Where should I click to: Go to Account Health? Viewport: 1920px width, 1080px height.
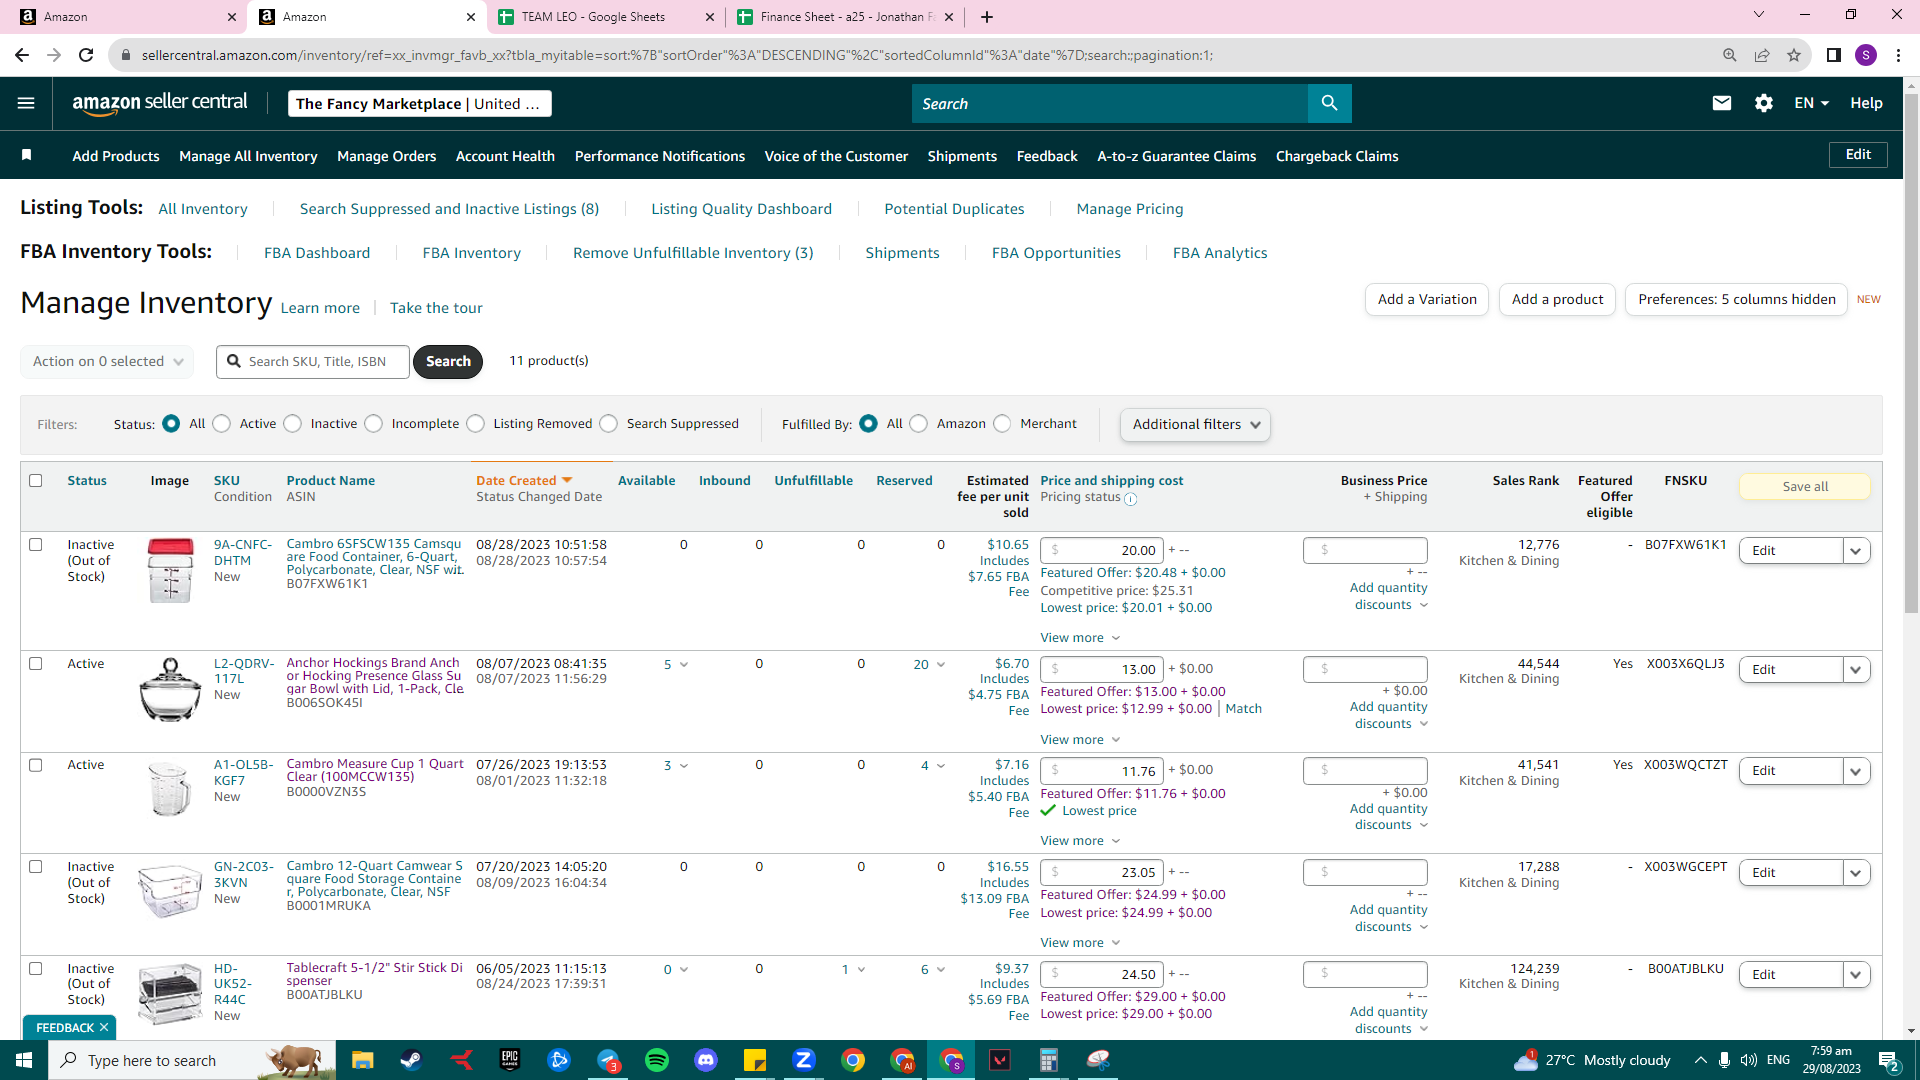[x=505, y=156]
